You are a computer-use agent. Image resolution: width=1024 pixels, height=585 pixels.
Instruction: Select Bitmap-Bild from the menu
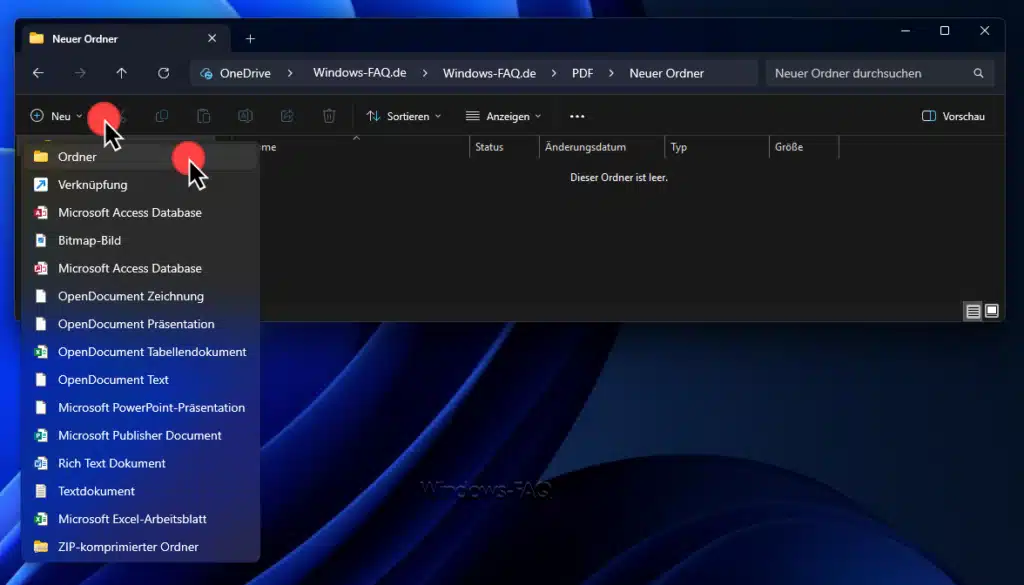(140, 240)
